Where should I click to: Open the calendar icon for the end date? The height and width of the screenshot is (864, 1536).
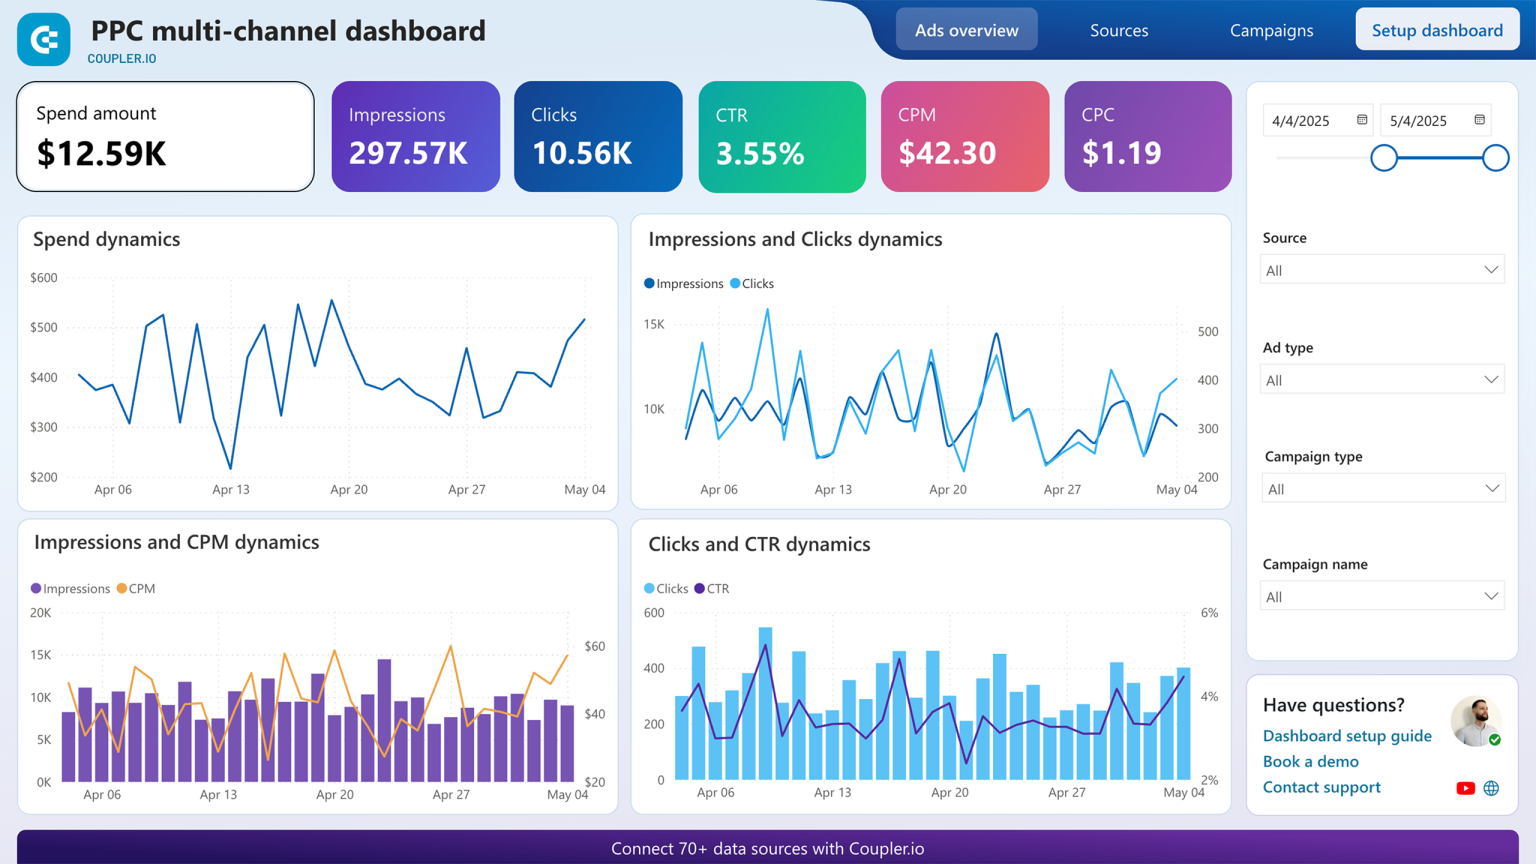coord(1479,119)
